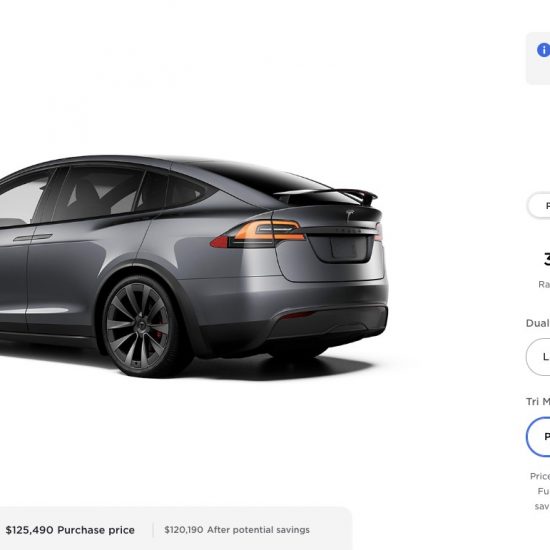Click the $125,490 Purchase price text
550x550 pixels.
[70, 530]
